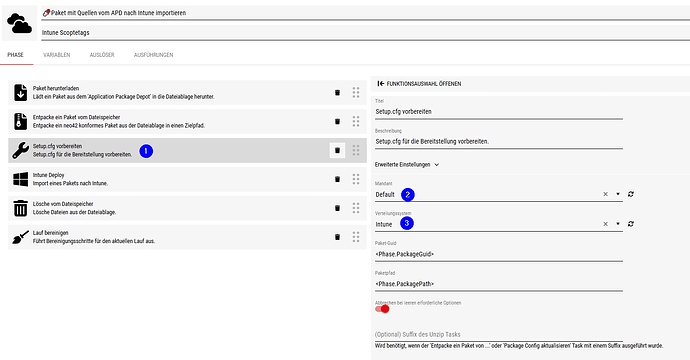Switch to the VARIABLEN tab
Viewport: 690px width, 360px height.
[56, 55]
